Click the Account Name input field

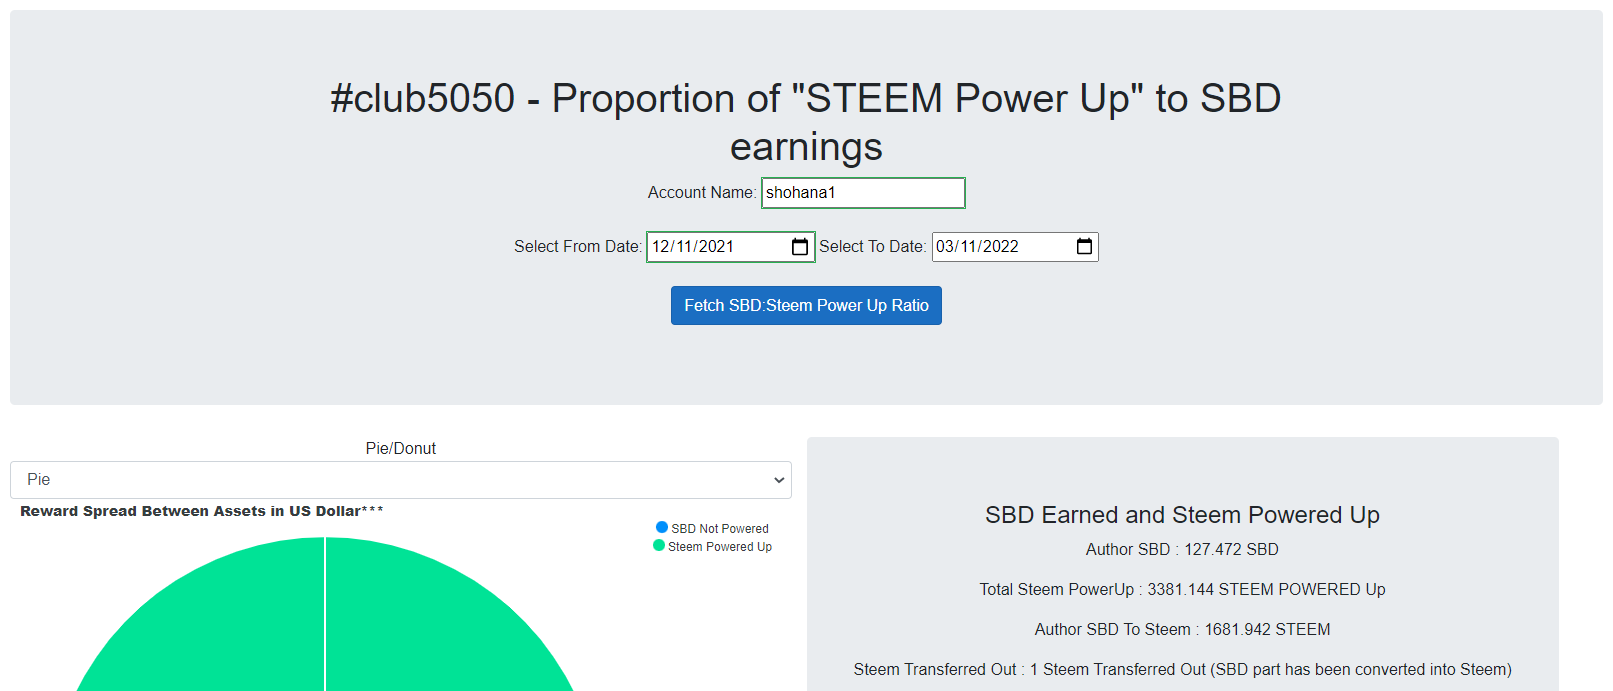click(863, 193)
